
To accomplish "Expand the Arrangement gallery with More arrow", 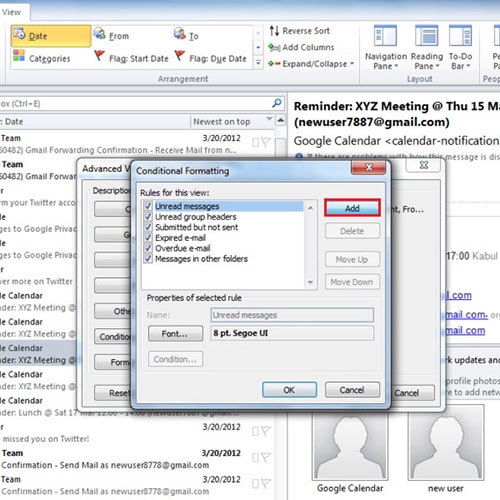I will [258, 62].
